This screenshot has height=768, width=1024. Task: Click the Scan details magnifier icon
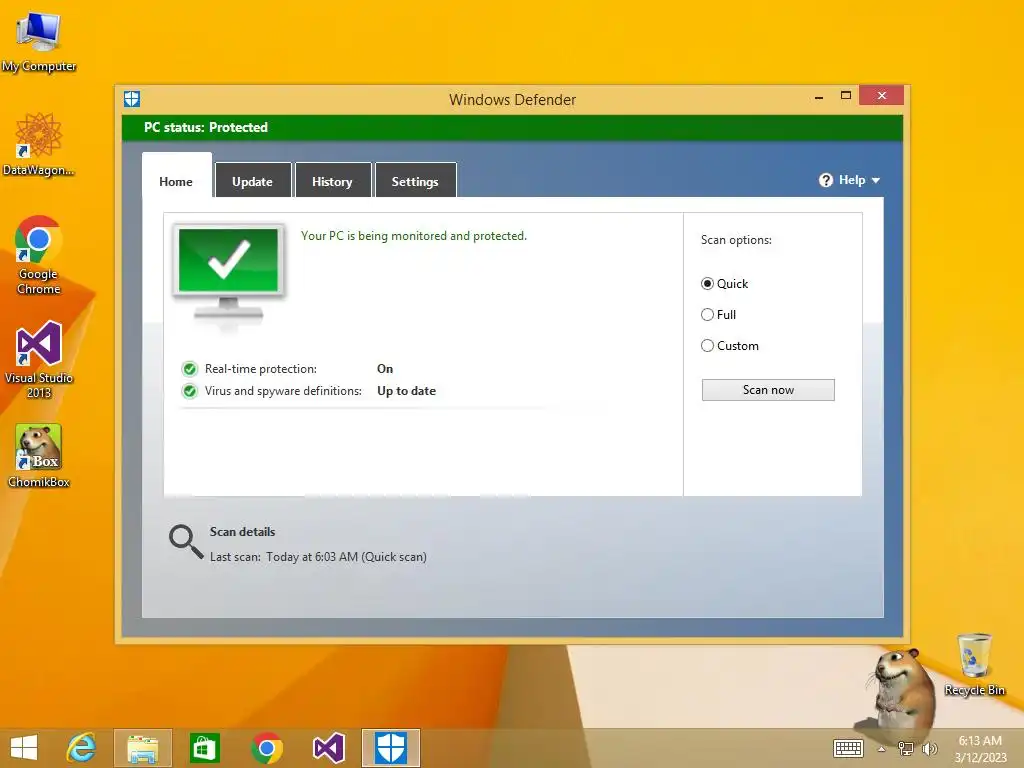click(186, 542)
